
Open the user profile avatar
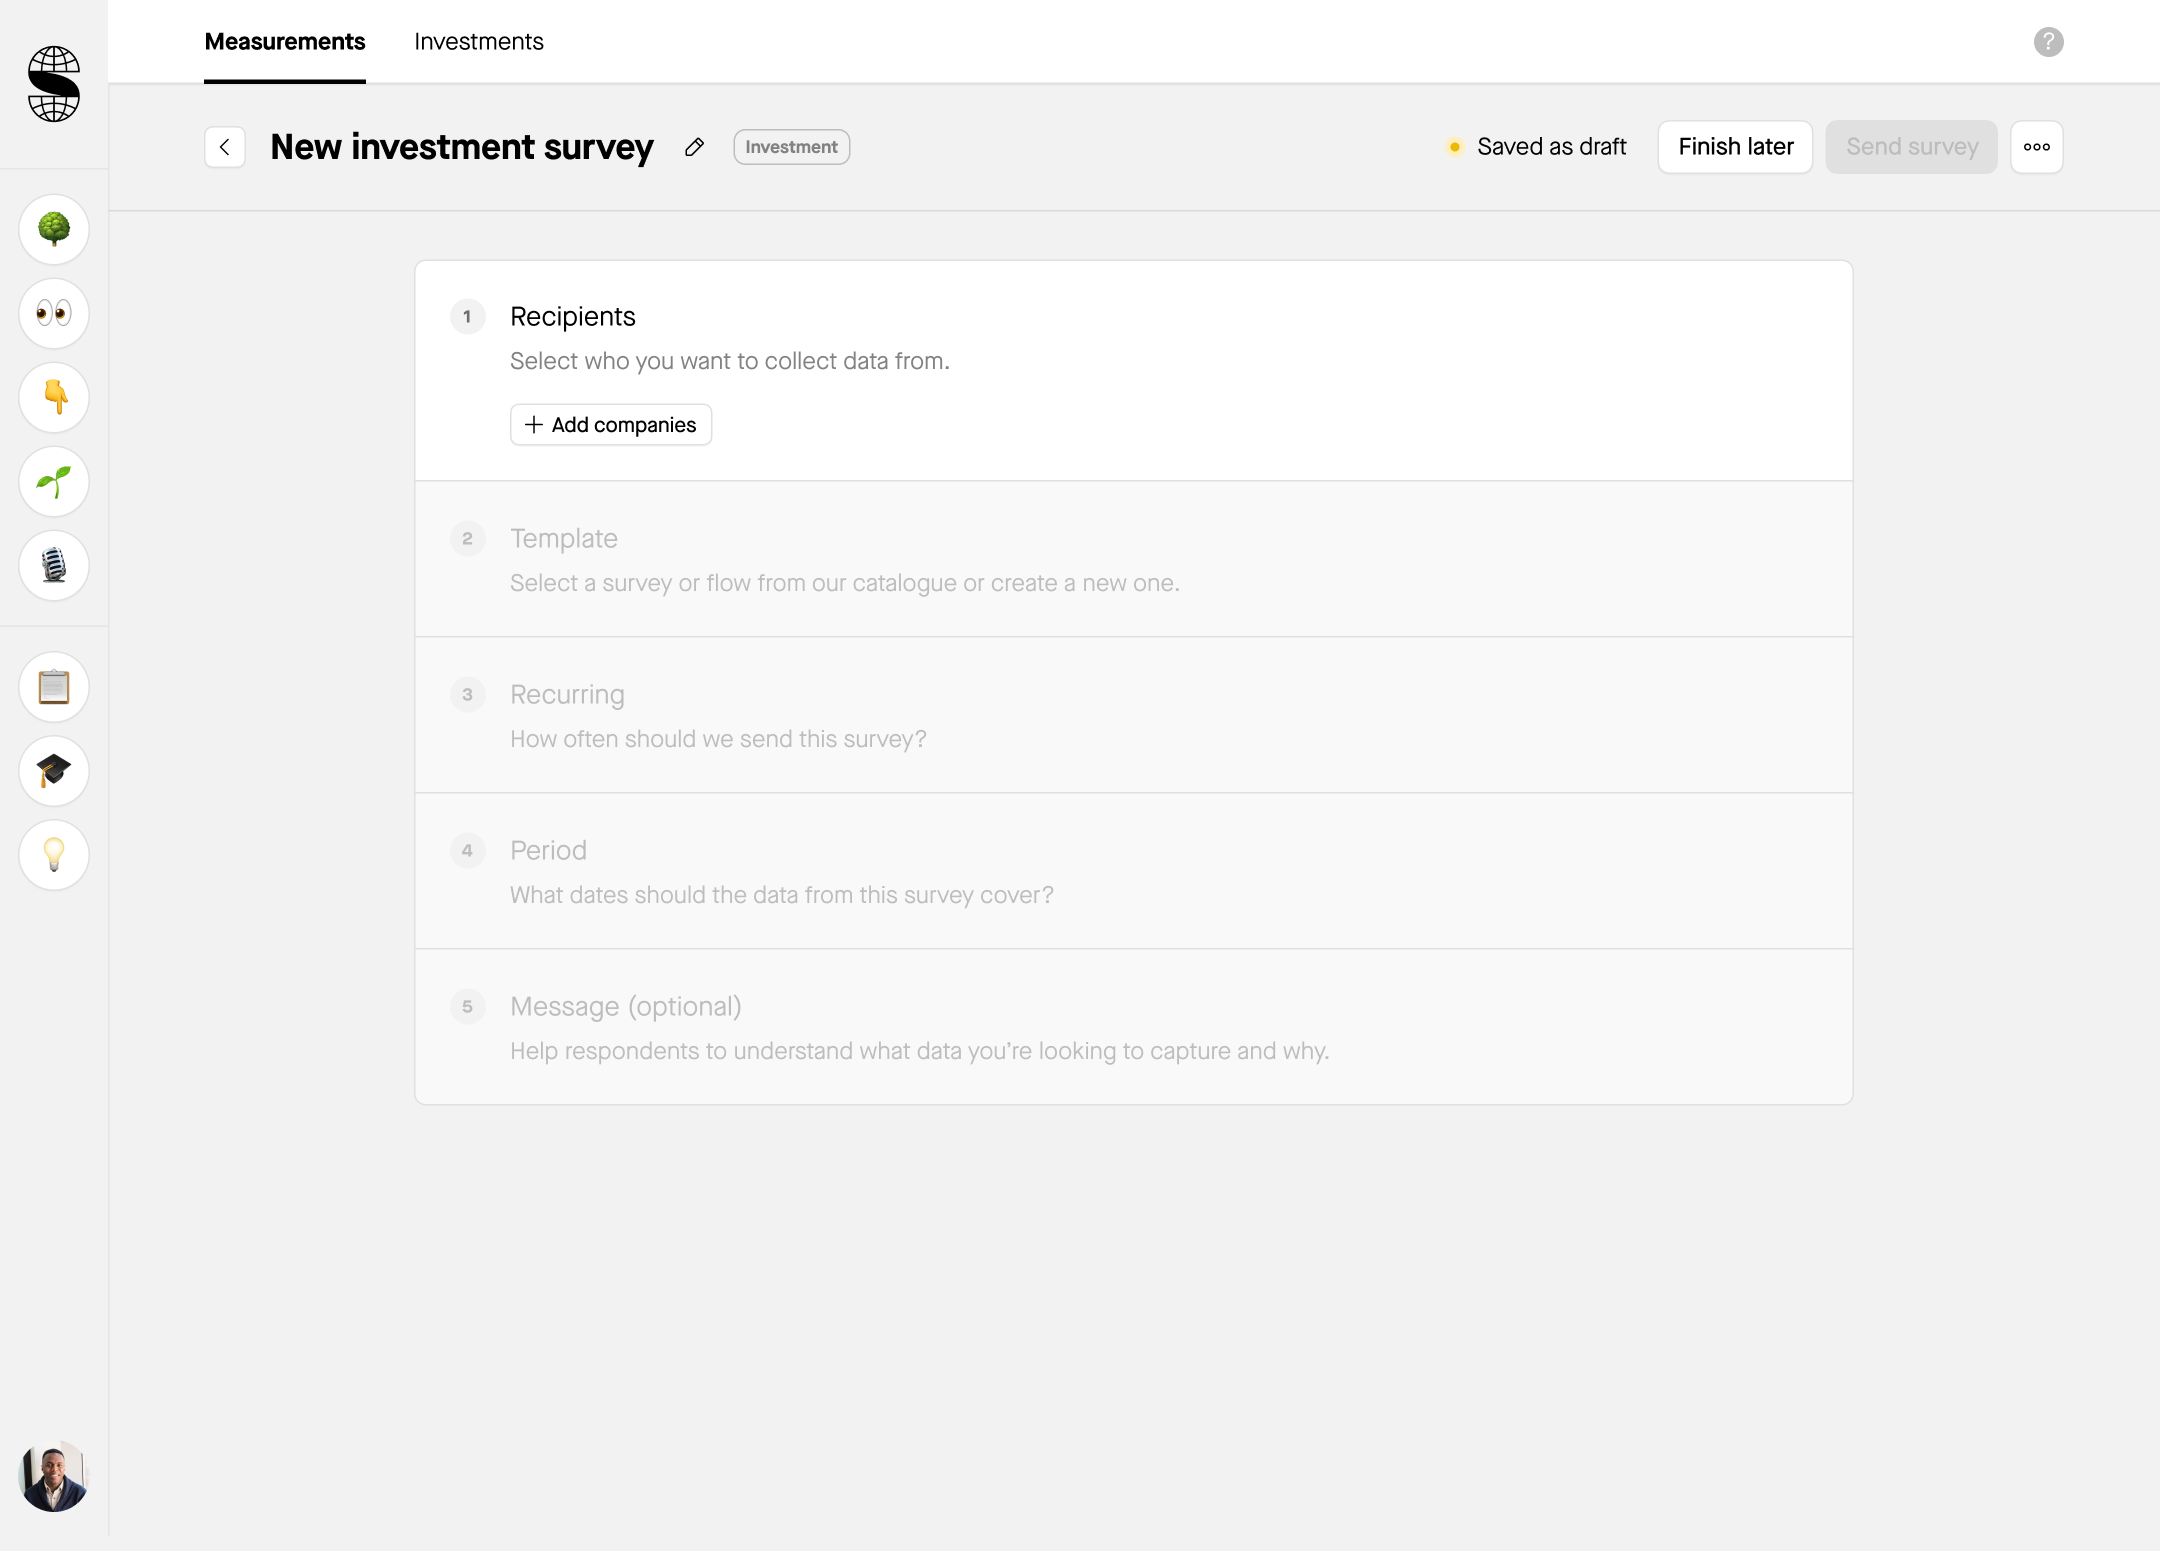coord(54,1476)
